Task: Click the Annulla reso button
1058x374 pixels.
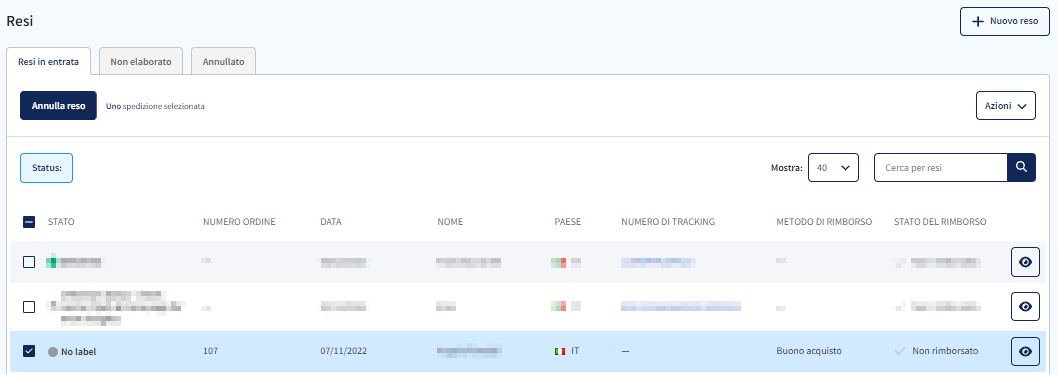Action: (58, 106)
